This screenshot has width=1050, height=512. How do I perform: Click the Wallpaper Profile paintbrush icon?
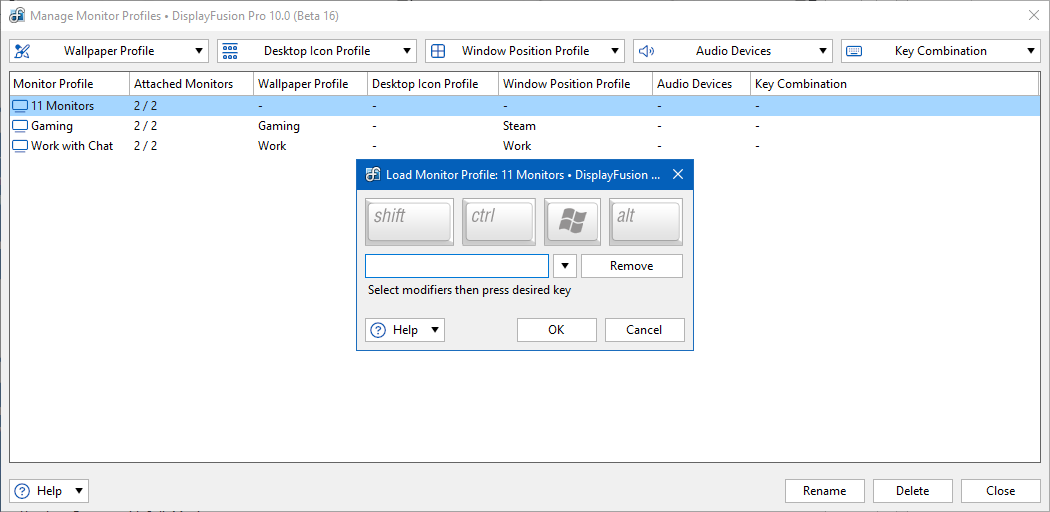22,51
